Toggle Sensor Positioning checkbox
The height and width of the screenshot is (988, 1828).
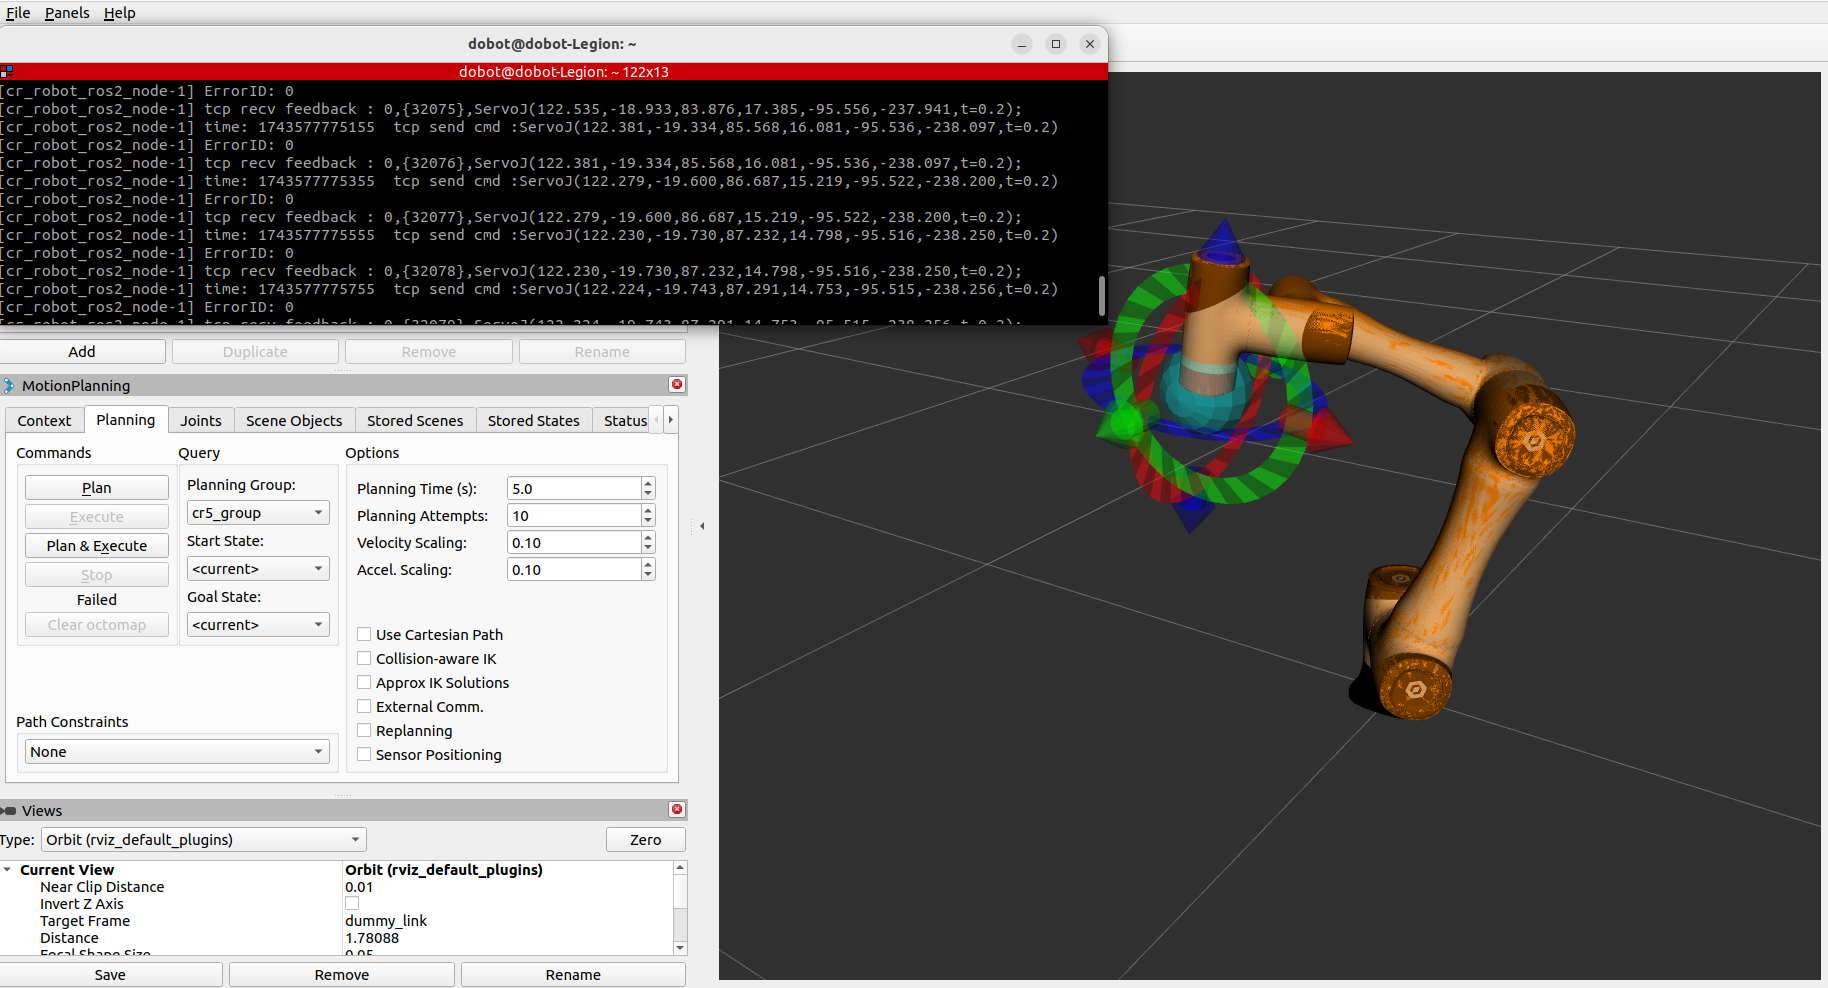pyautogui.click(x=365, y=754)
